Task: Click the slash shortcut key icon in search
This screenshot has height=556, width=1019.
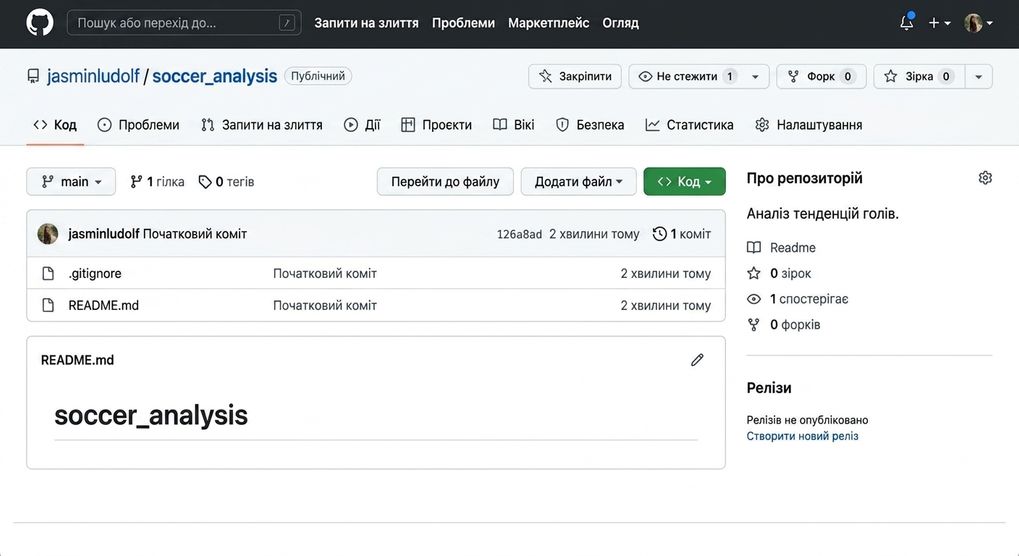Action: (x=287, y=23)
